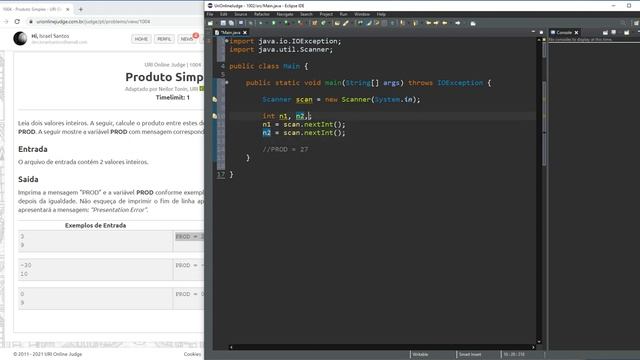Click the NEWS button
This screenshot has height=360, width=640.
pyautogui.click(x=187, y=39)
